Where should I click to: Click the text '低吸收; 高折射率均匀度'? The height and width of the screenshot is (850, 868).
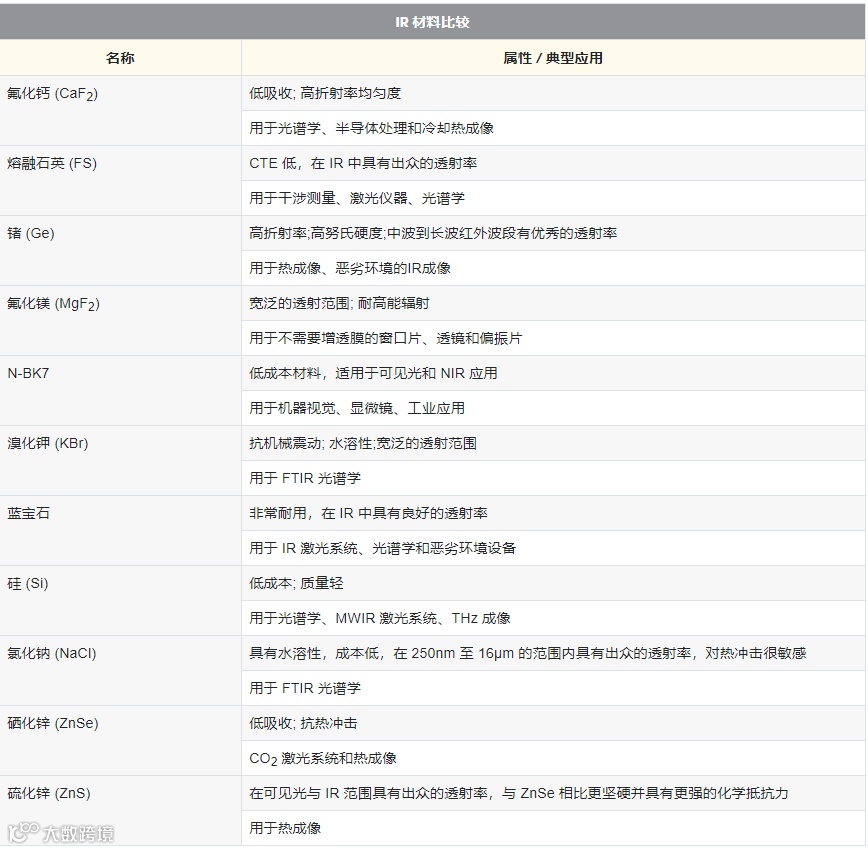click(325, 93)
